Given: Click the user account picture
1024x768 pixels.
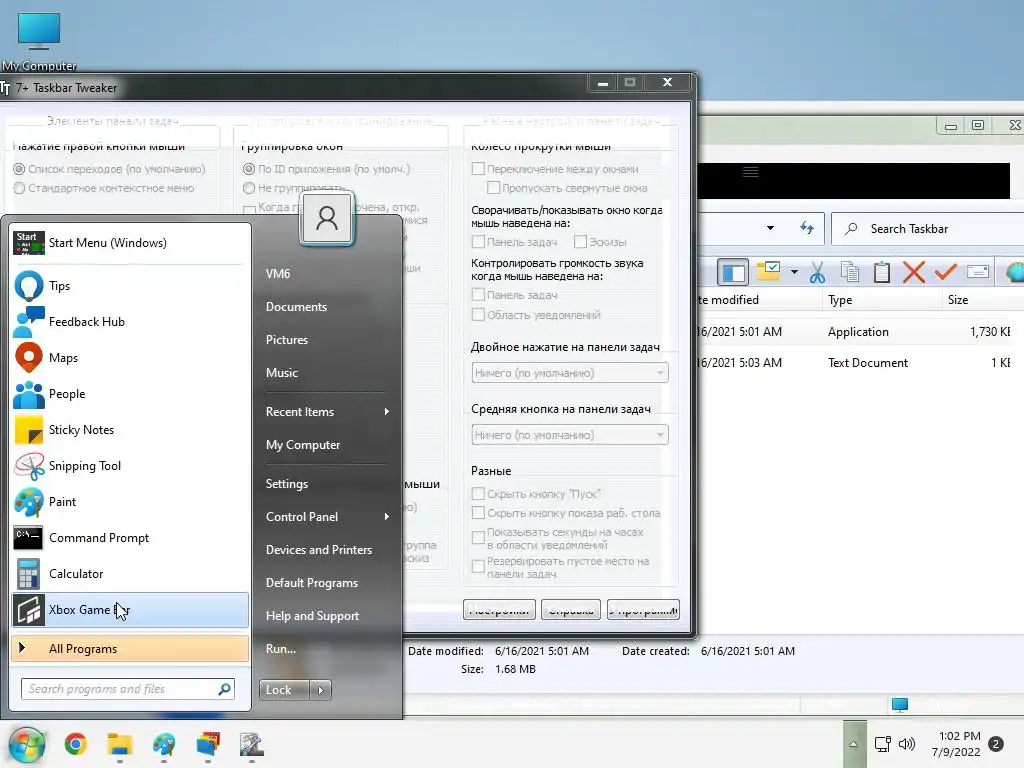Looking at the screenshot, I should 327,218.
